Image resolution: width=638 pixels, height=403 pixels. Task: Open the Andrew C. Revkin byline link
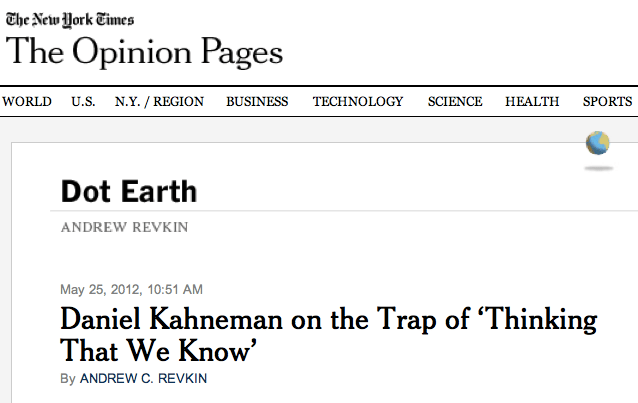click(x=145, y=379)
